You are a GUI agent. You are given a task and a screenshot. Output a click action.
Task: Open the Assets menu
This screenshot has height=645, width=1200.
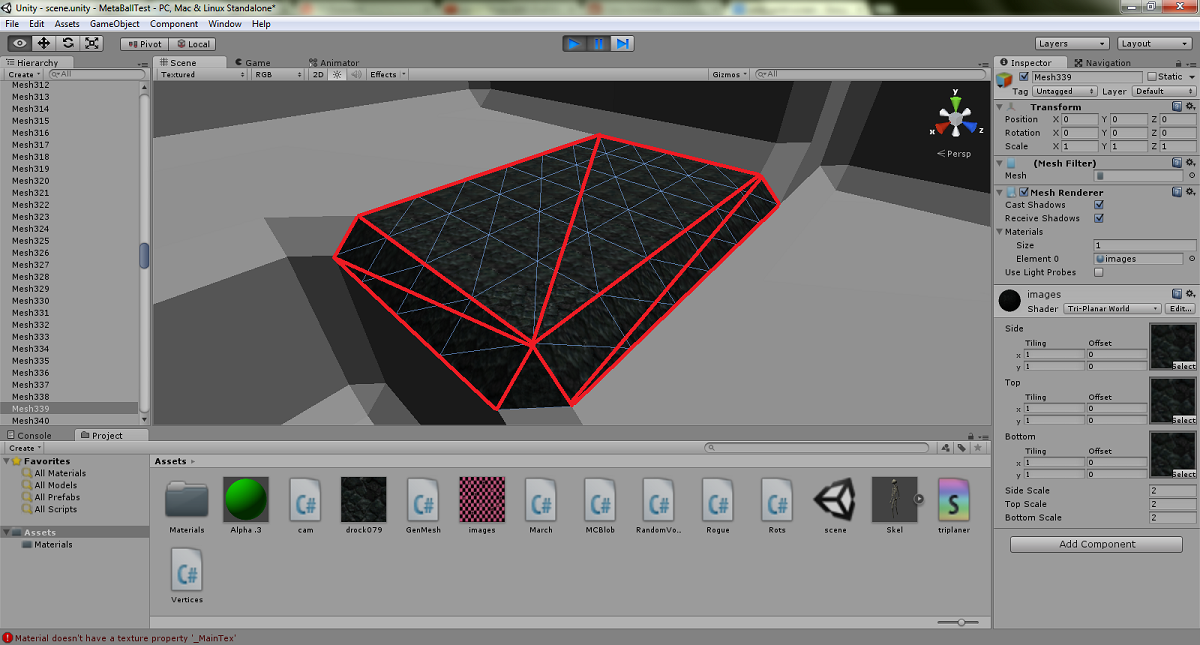pos(67,23)
